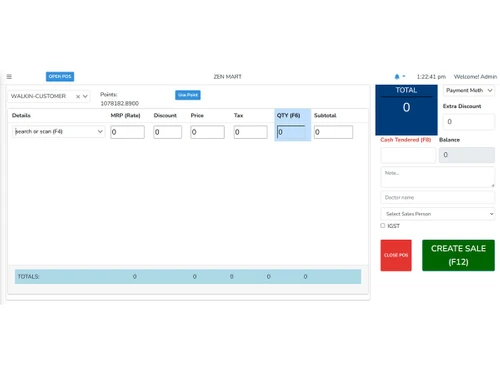The image size is (500, 375).
Task: Expand the WALKIN-CUSTOMER customer dropdown
Action: pyautogui.click(x=85, y=96)
